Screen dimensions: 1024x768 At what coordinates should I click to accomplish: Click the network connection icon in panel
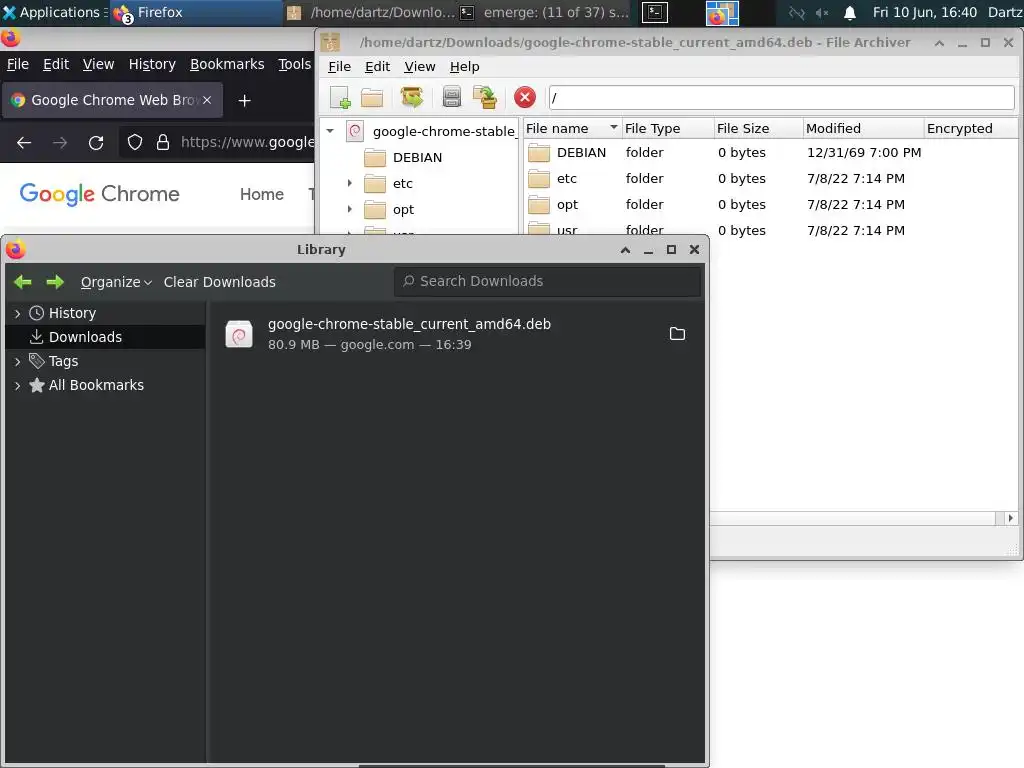(x=797, y=12)
